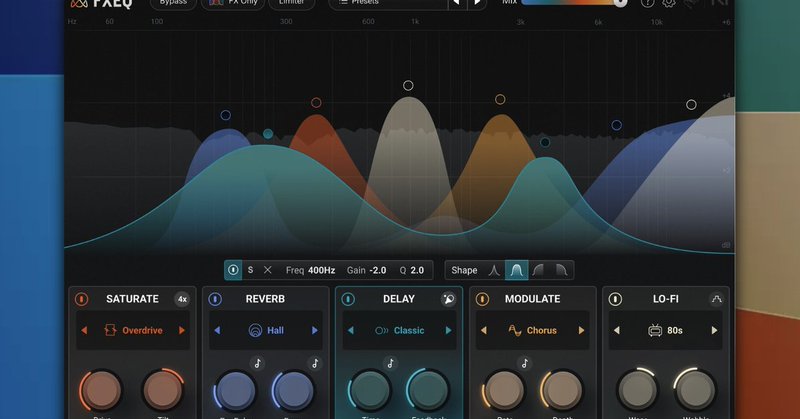Click Lo-Fi's left grey knob
800x419 pixels.
tap(637, 390)
